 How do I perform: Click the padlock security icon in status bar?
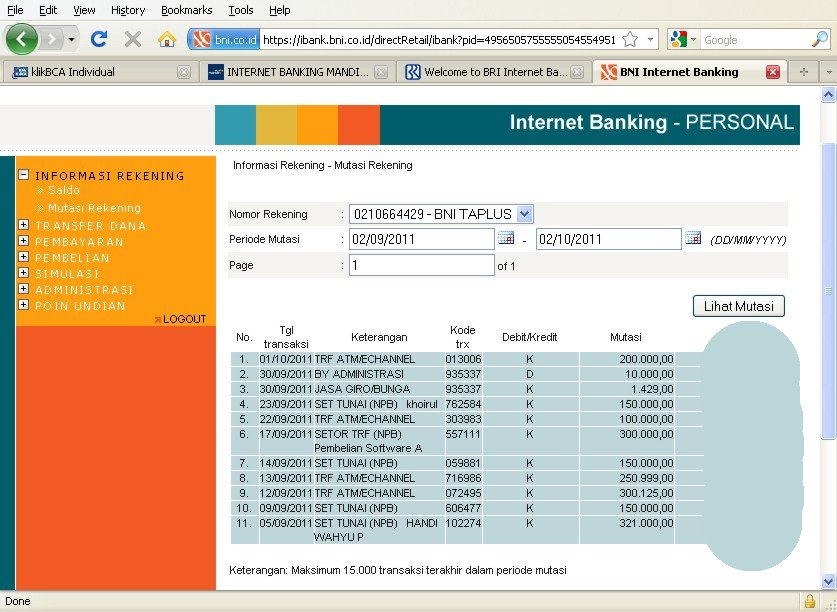click(x=809, y=601)
